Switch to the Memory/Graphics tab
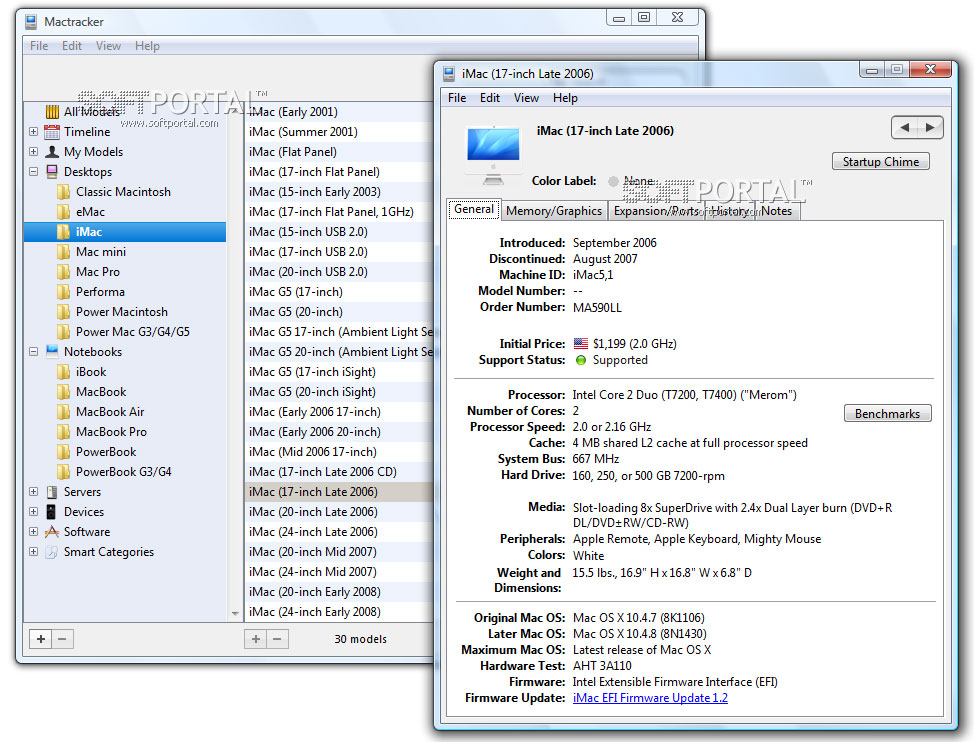Image resolution: width=974 pixels, height=742 pixels. tap(554, 211)
